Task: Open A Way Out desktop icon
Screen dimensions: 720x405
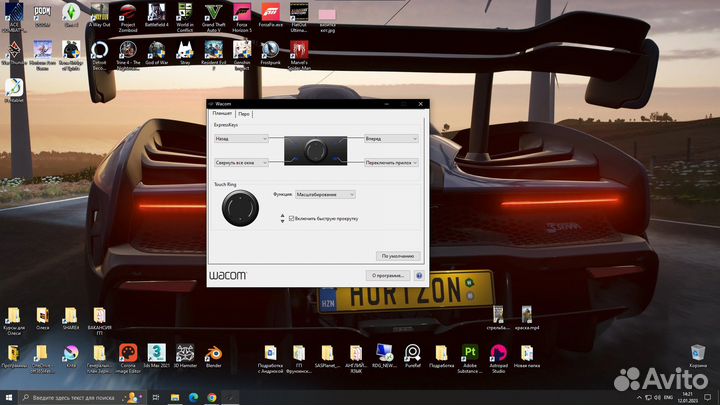Action: [99, 16]
